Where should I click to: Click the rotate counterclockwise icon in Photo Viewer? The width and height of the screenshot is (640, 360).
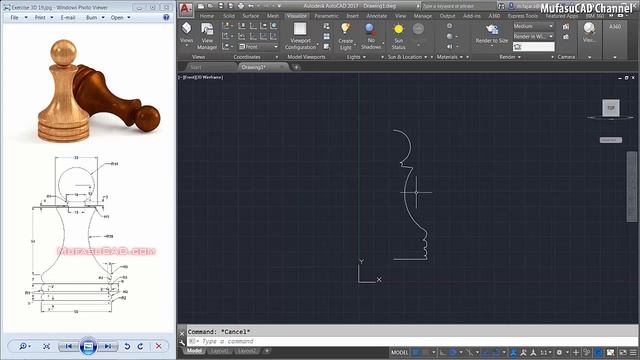127,346
